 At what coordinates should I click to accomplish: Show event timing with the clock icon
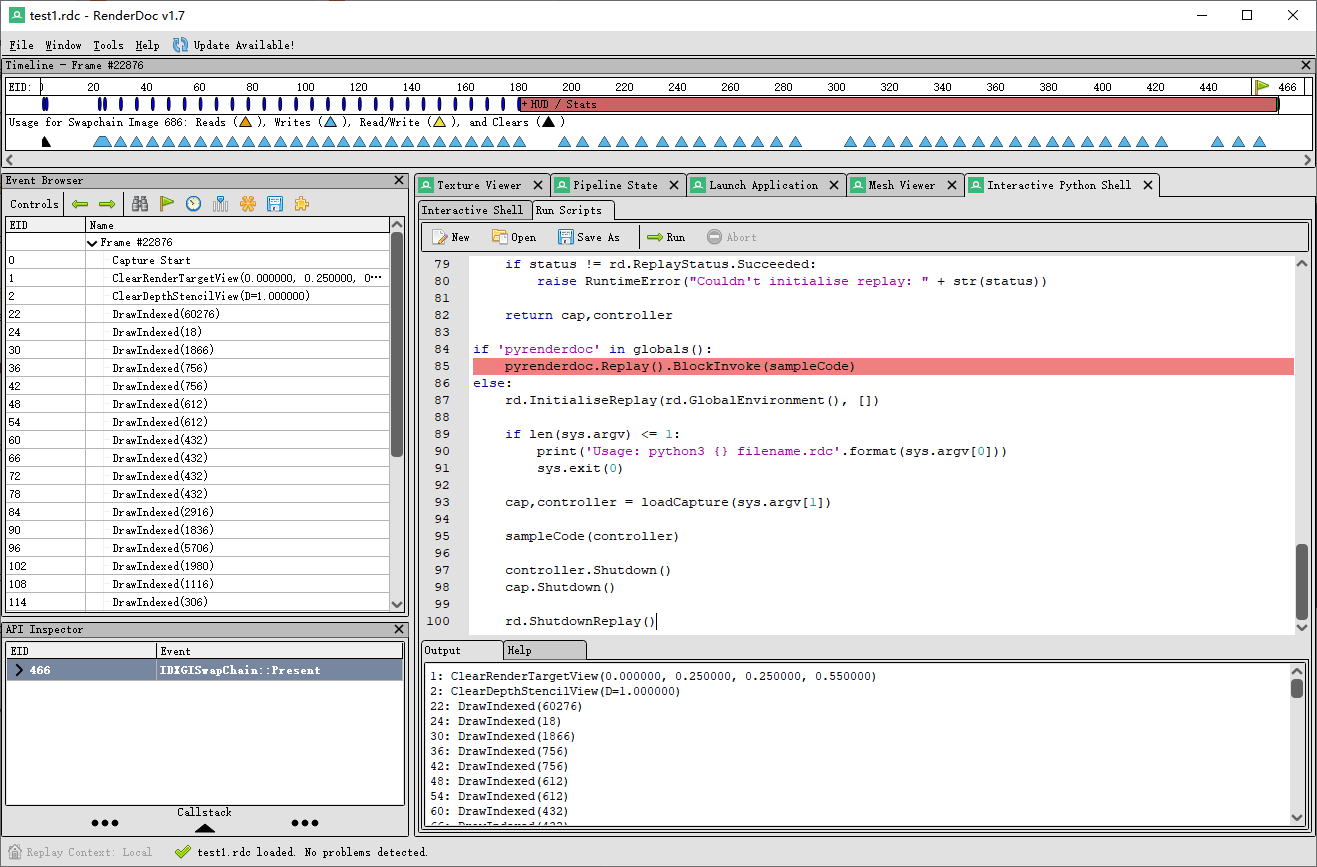point(193,203)
